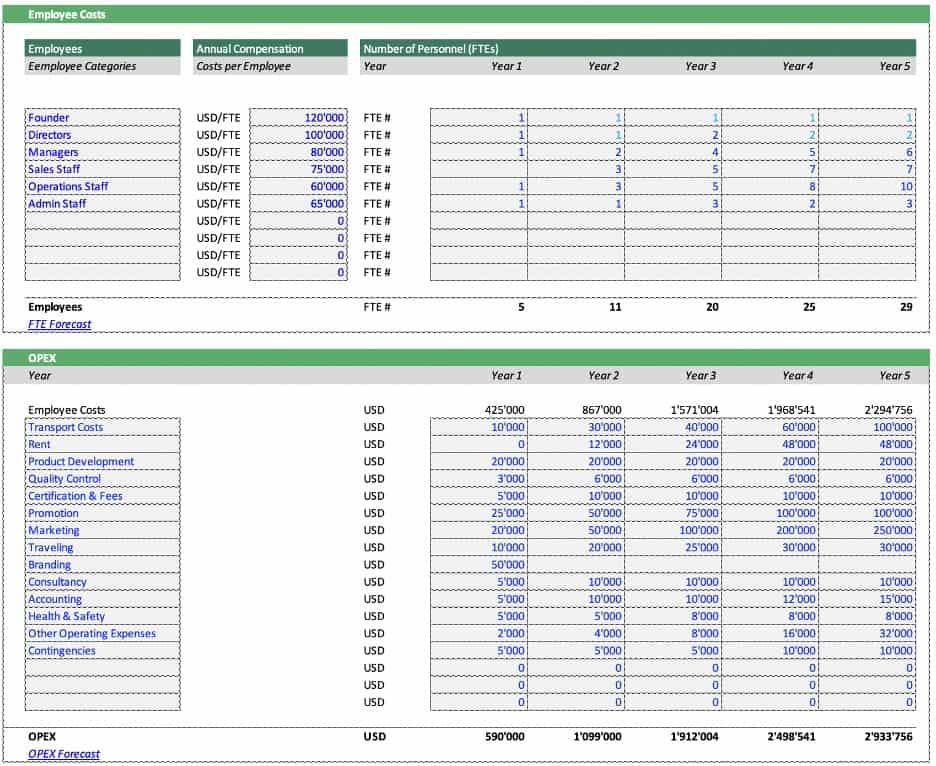The width and height of the screenshot is (936, 766).
Task: Edit Marketing Year 4 value 200'000
Action: point(769,530)
